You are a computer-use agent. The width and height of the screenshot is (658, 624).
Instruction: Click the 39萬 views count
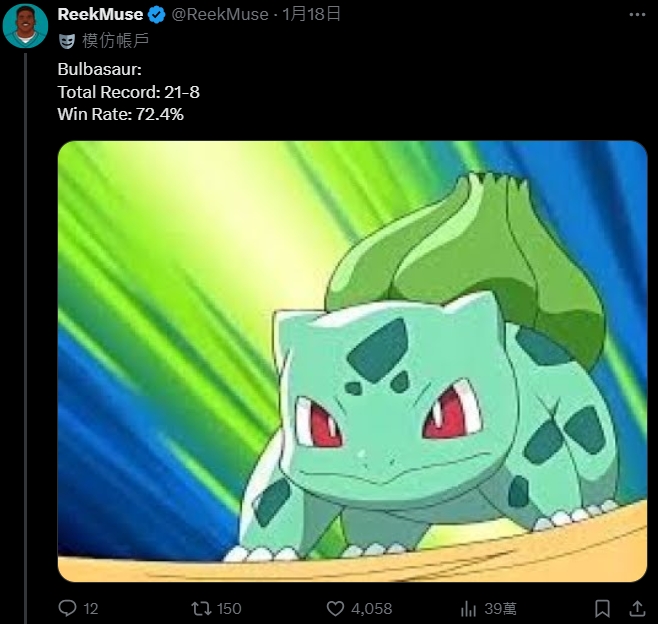[x=500, y=608]
